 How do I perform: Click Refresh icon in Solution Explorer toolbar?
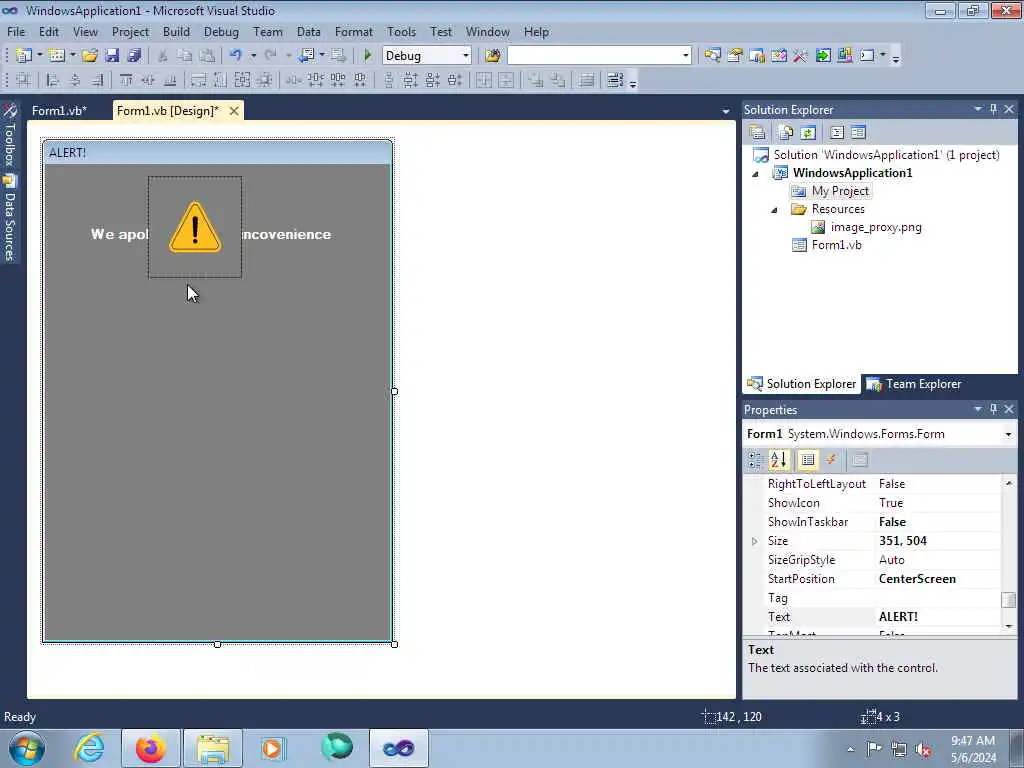(x=808, y=133)
